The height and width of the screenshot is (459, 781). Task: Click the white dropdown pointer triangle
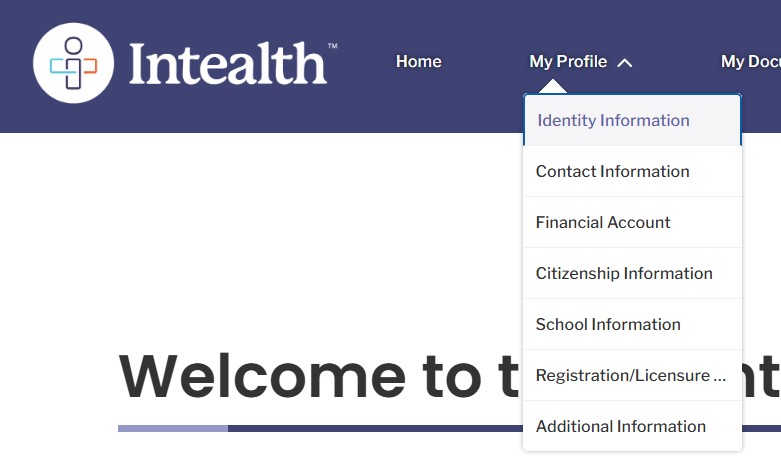(552, 86)
